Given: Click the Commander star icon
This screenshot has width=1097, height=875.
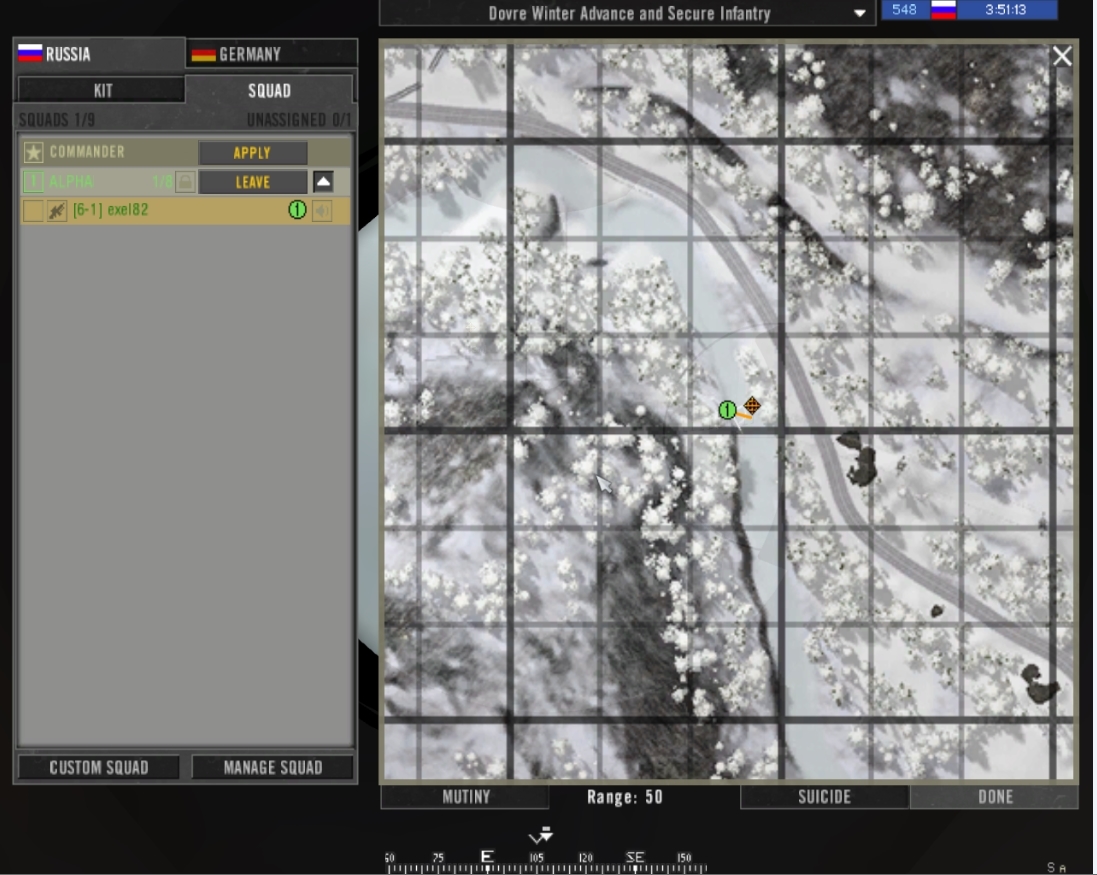Looking at the screenshot, I should (x=33, y=152).
